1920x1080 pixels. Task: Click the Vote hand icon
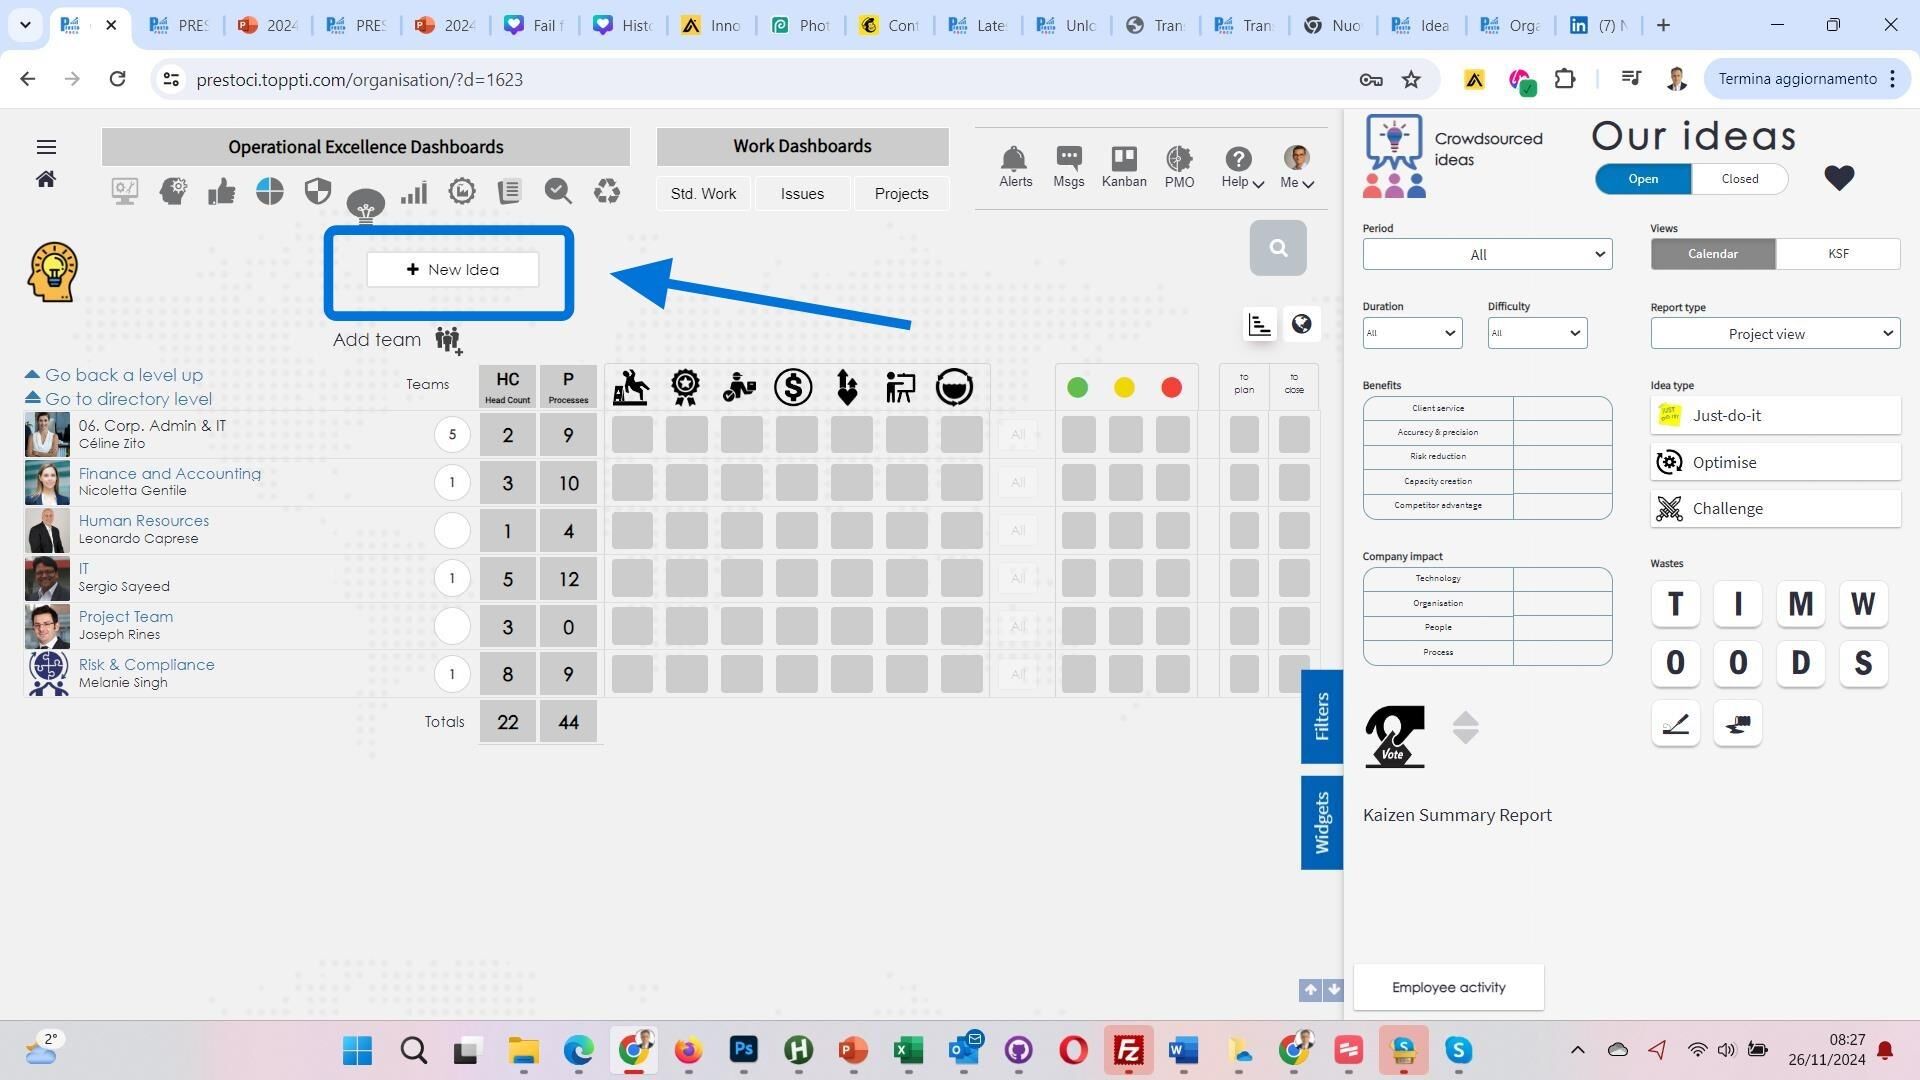coord(1394,736)
